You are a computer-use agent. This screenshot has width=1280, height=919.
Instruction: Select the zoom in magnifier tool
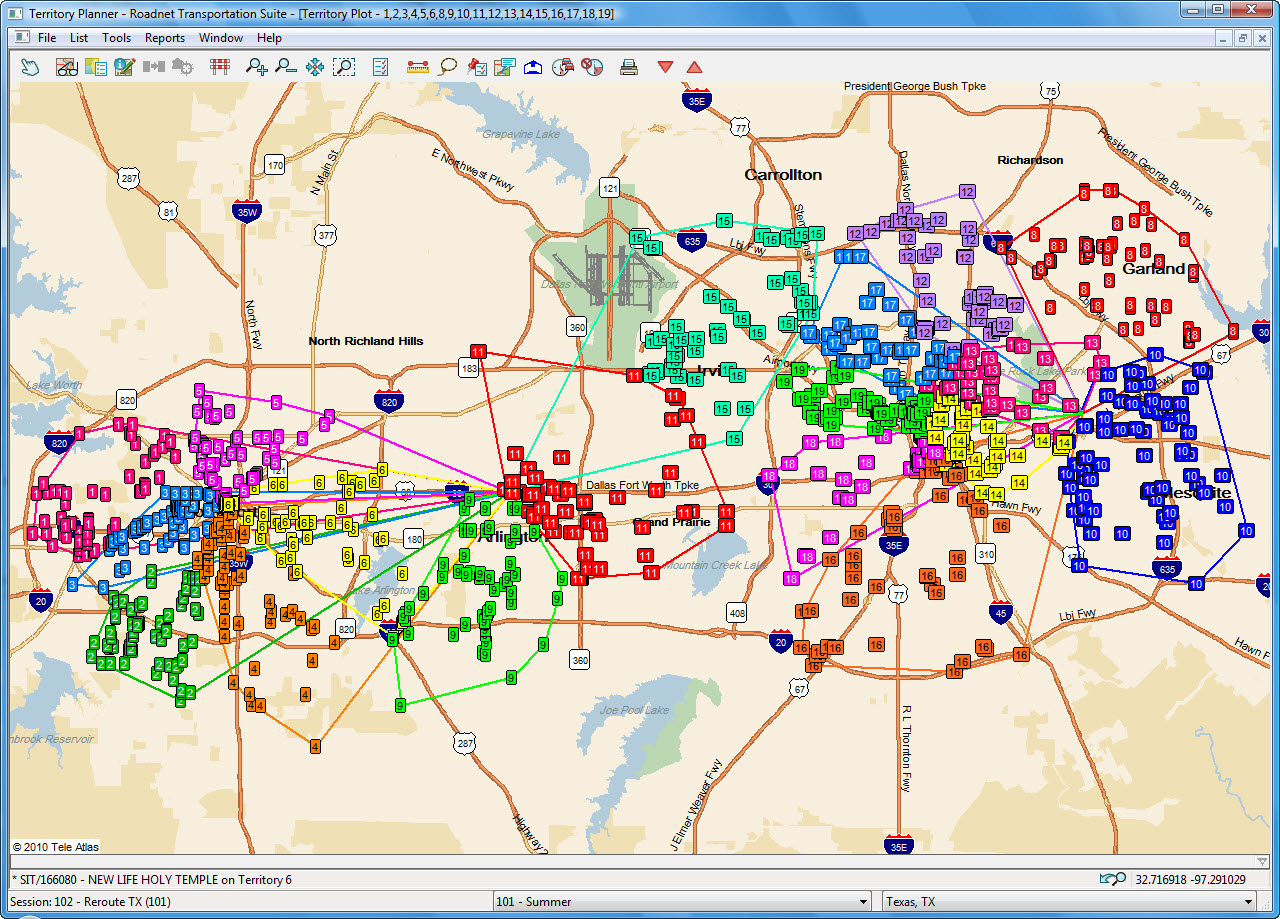(257, 67)
